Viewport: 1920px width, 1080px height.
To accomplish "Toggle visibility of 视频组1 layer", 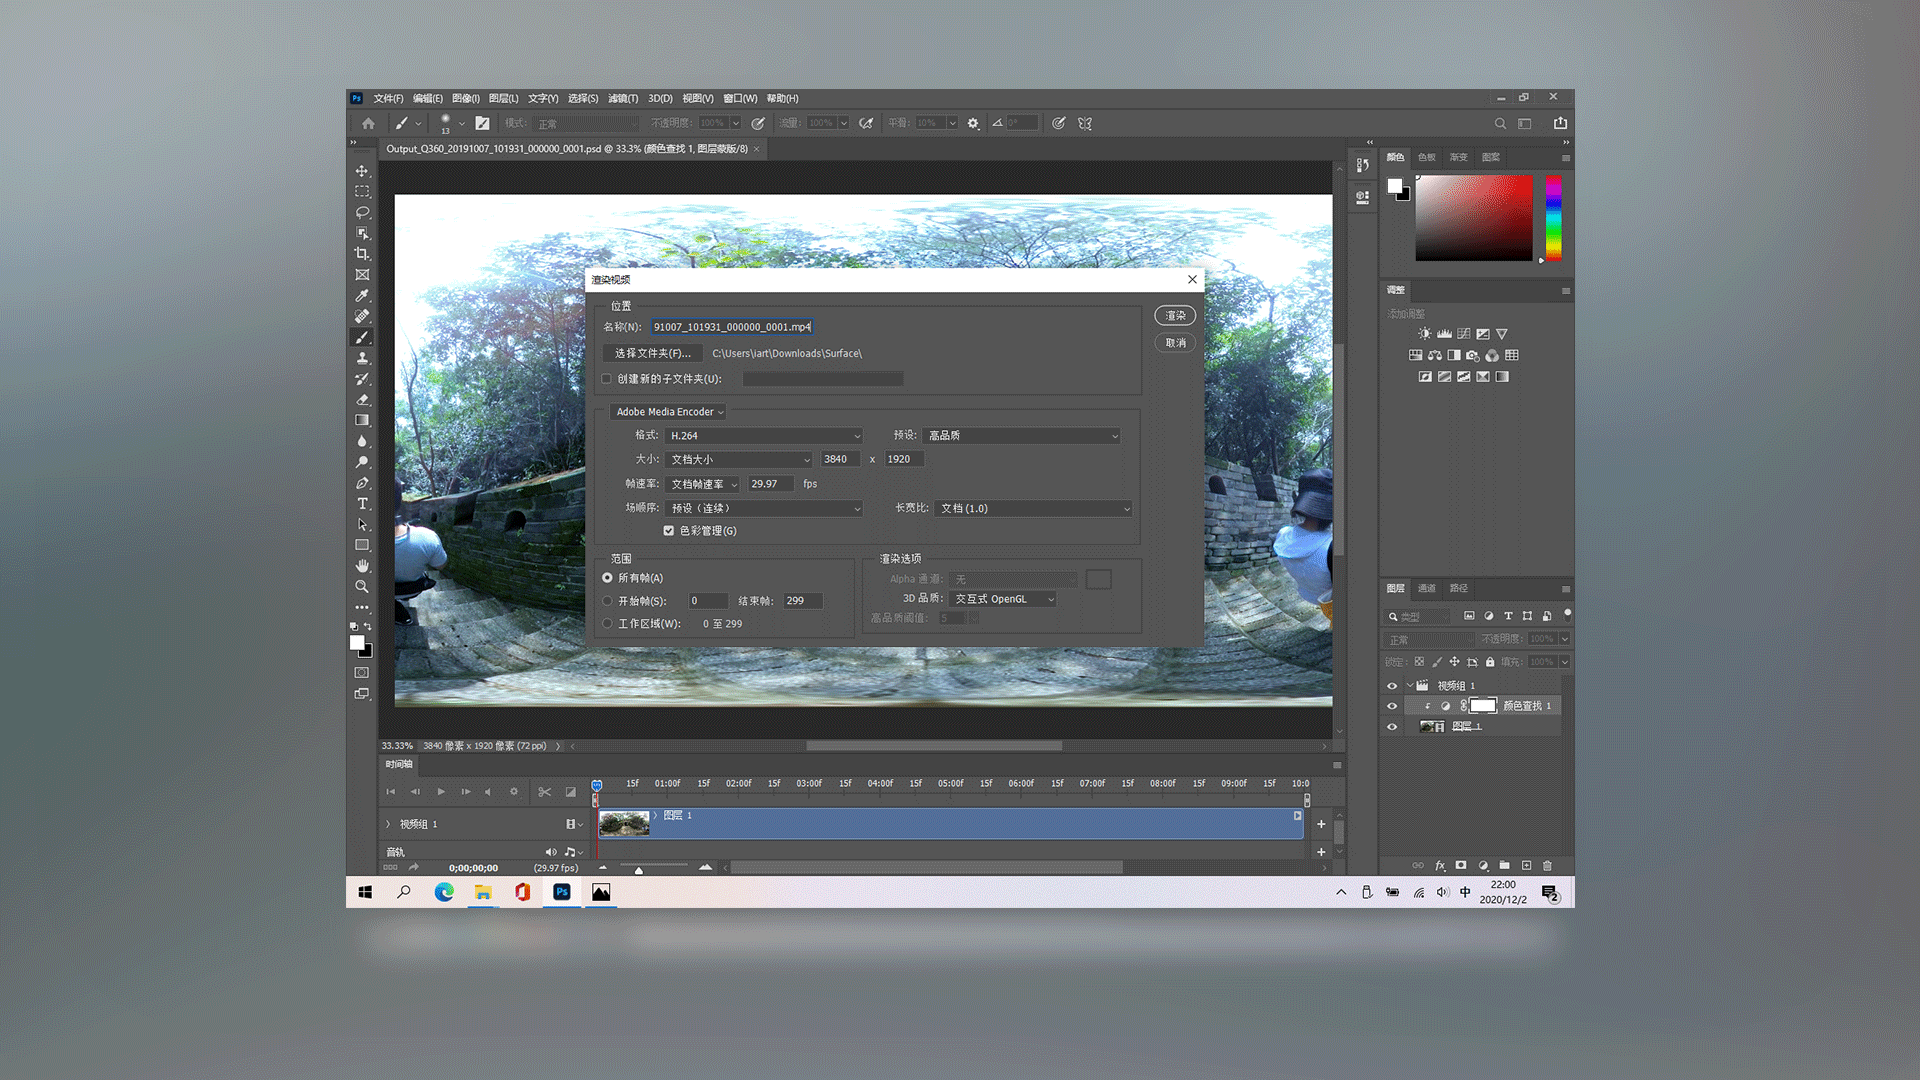I will click(1391, 684).
